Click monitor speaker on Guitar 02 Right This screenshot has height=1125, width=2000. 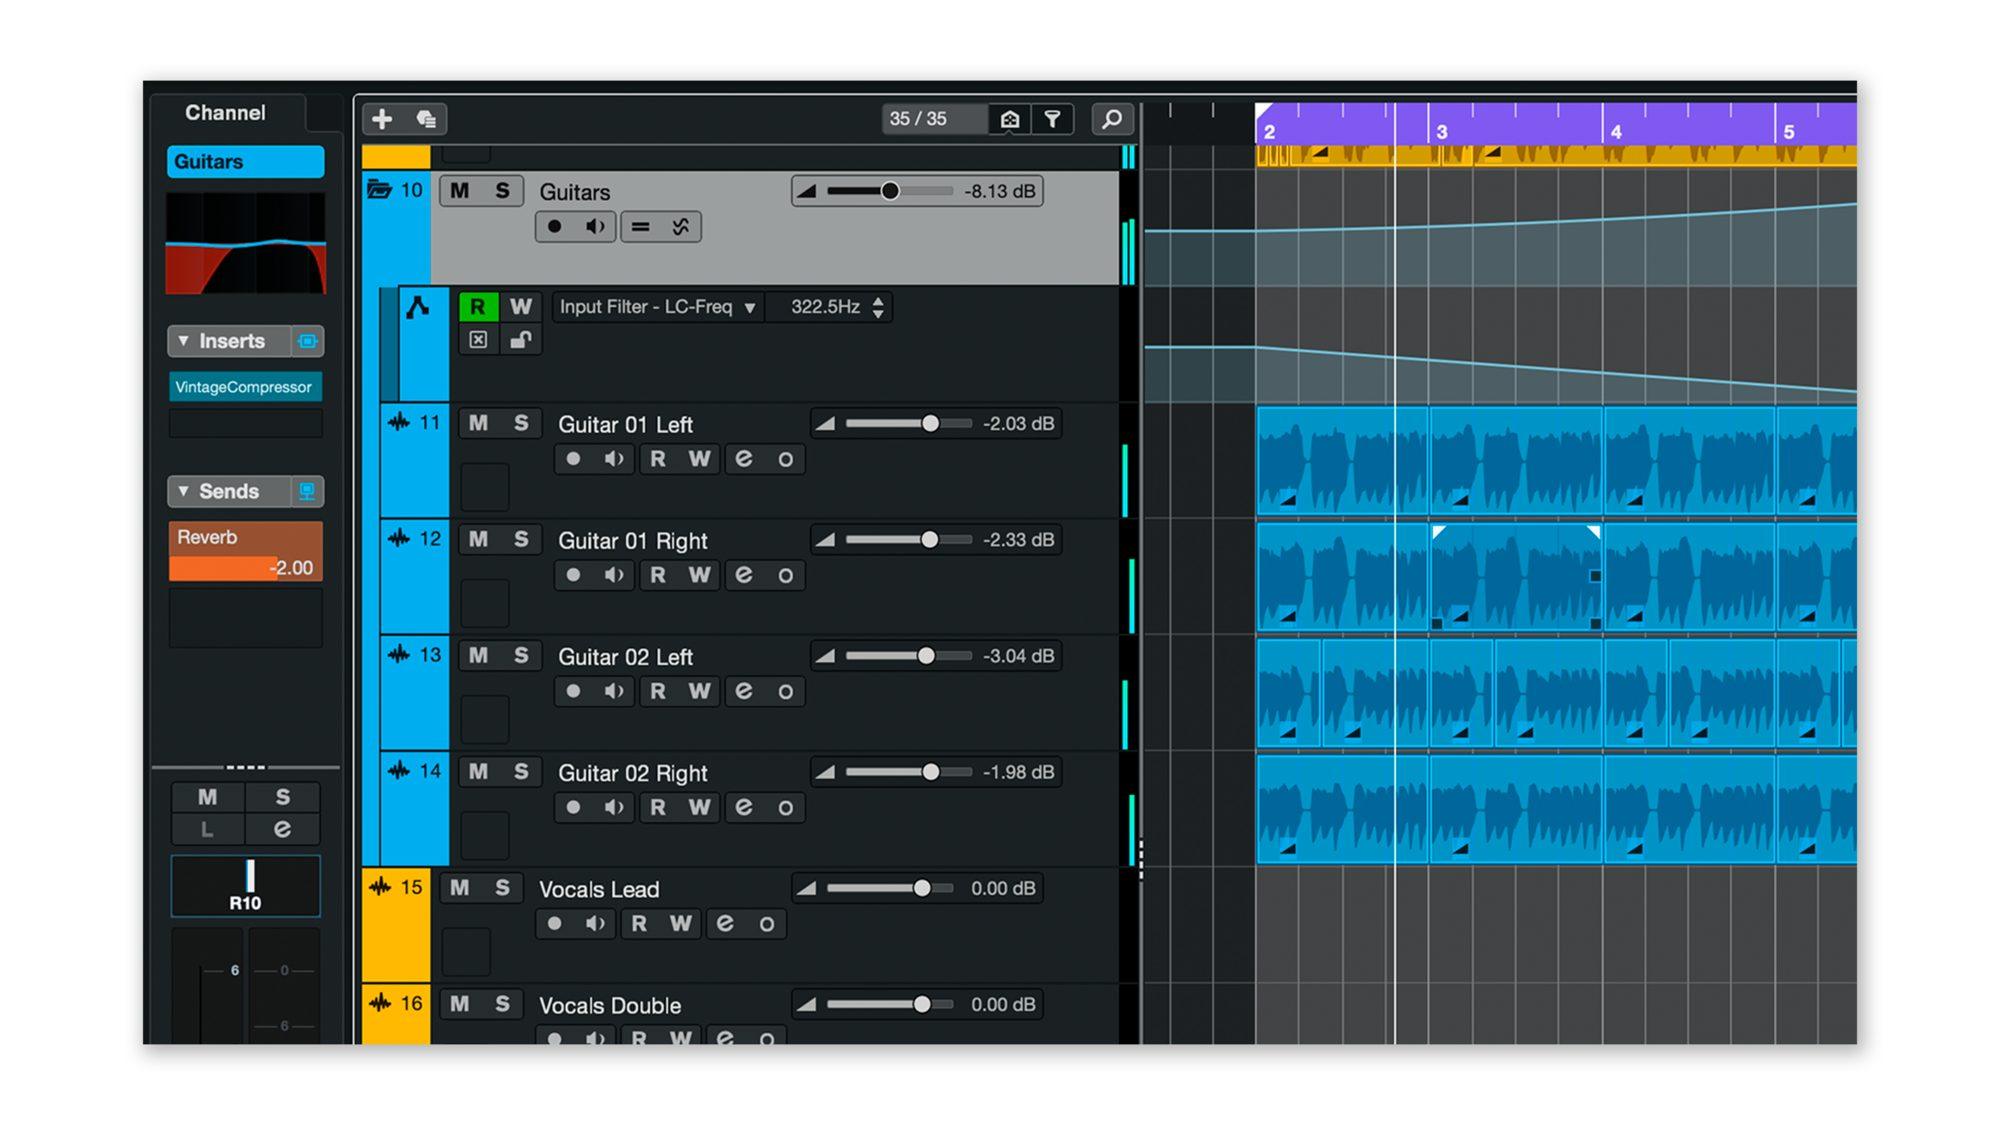coord(615,807)
